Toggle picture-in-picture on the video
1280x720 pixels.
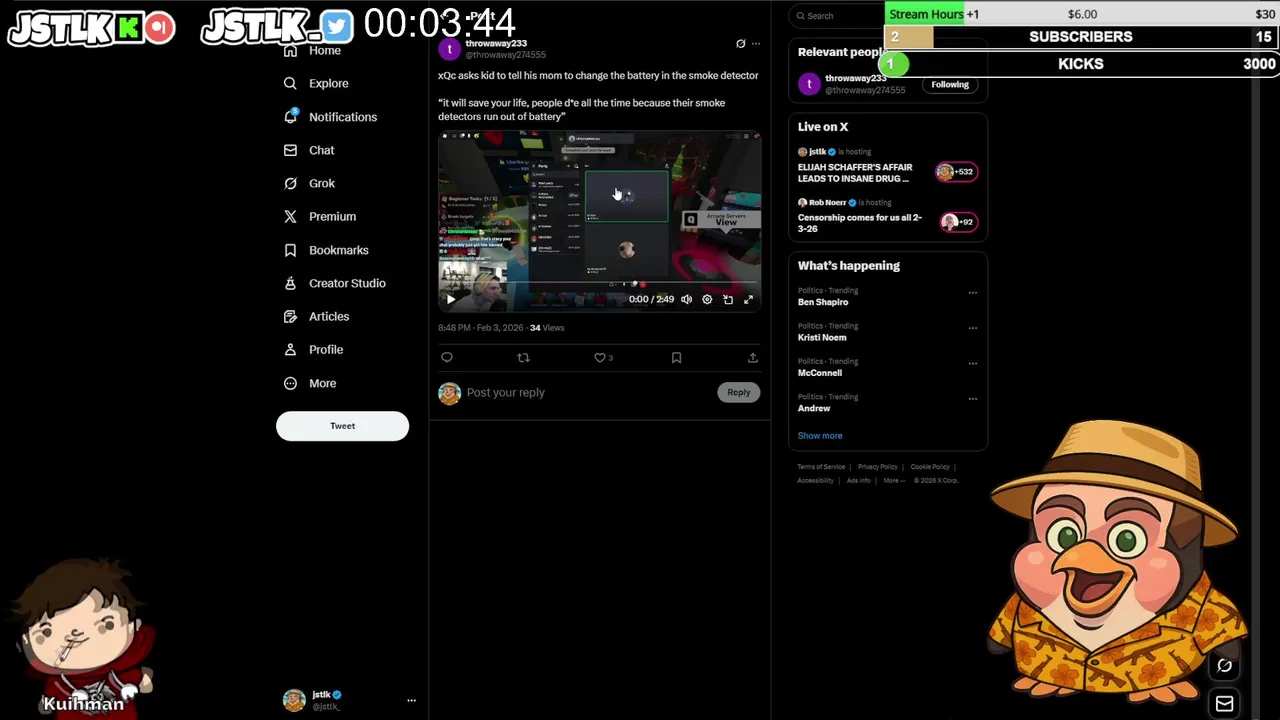pyautogui.click(x=728, y=299)
